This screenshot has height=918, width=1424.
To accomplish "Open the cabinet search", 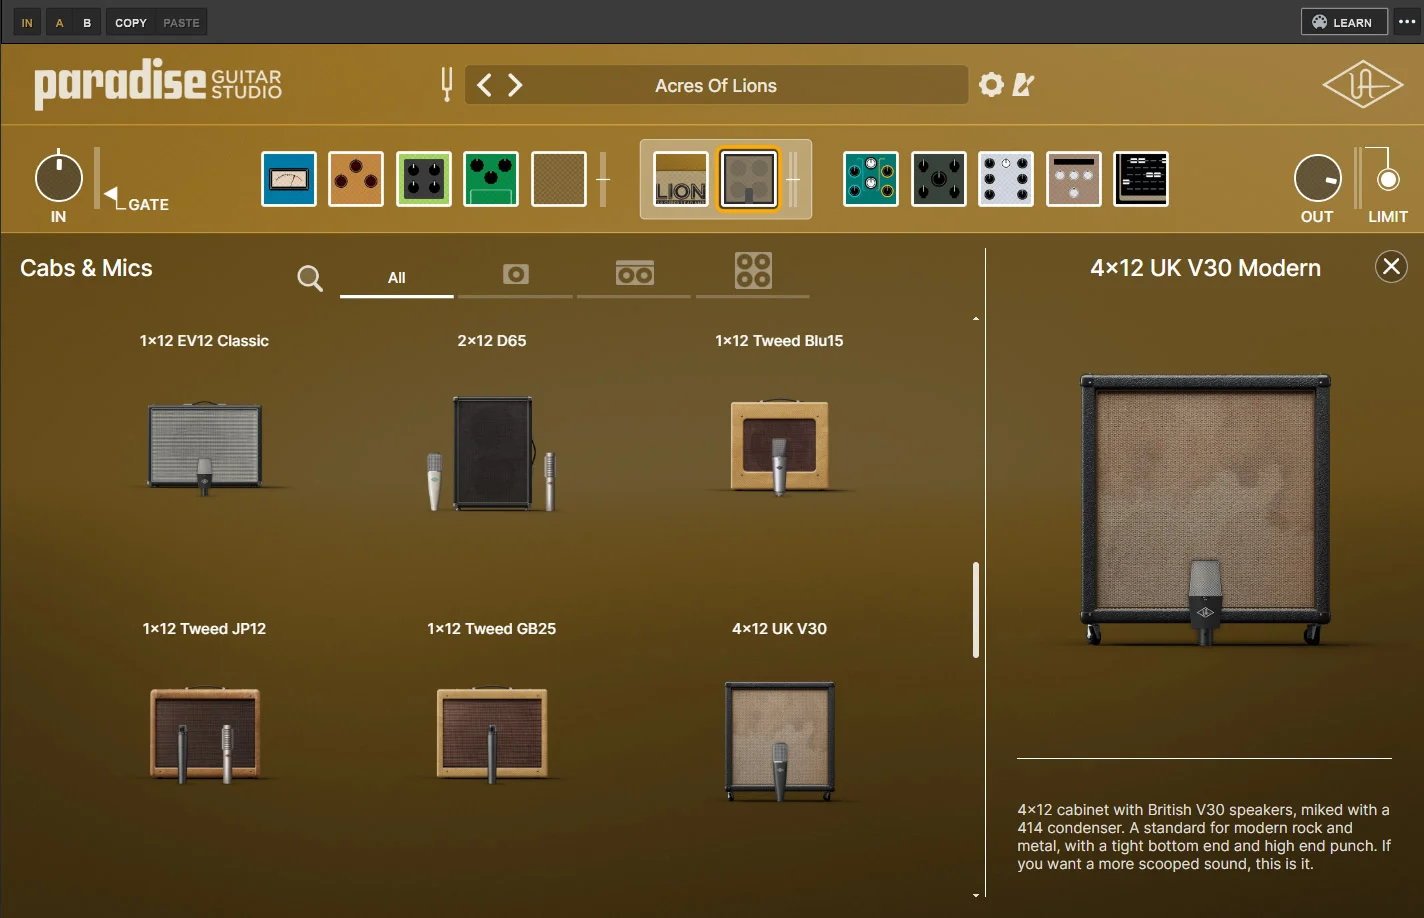I will point(310,278).
